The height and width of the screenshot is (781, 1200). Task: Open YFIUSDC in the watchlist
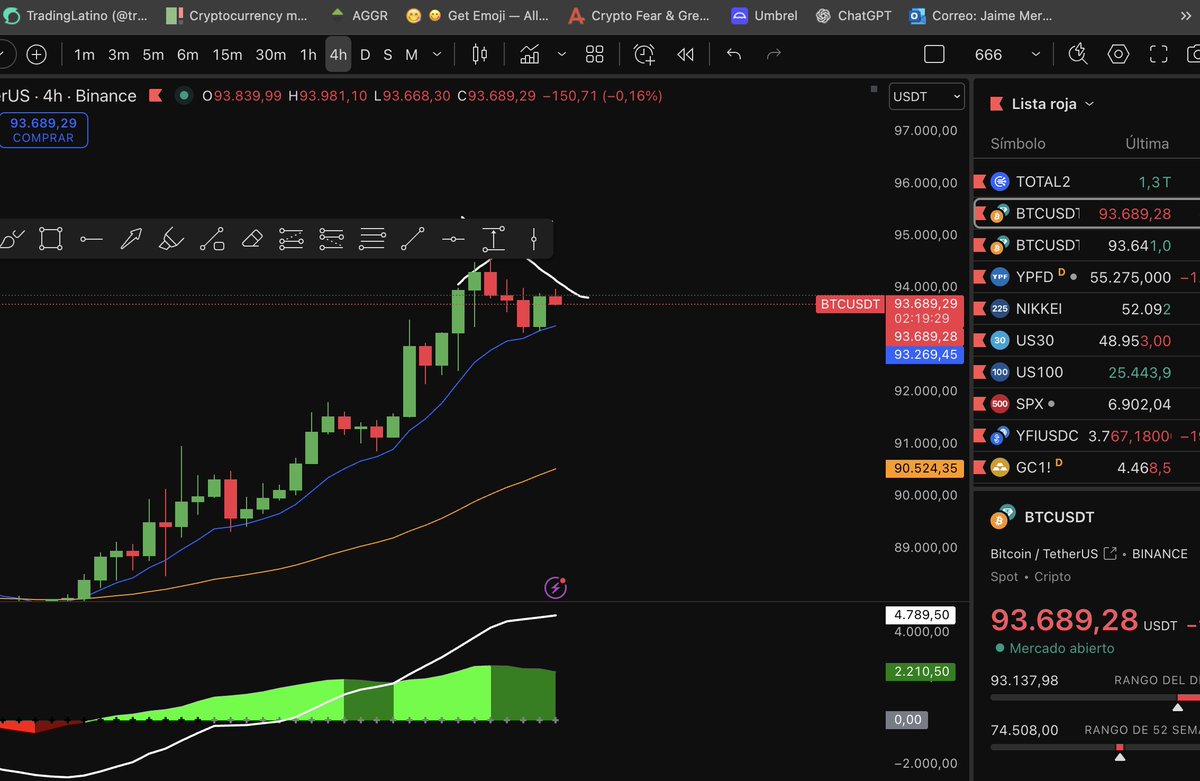pyautogui.click(x=1086, y=436)
